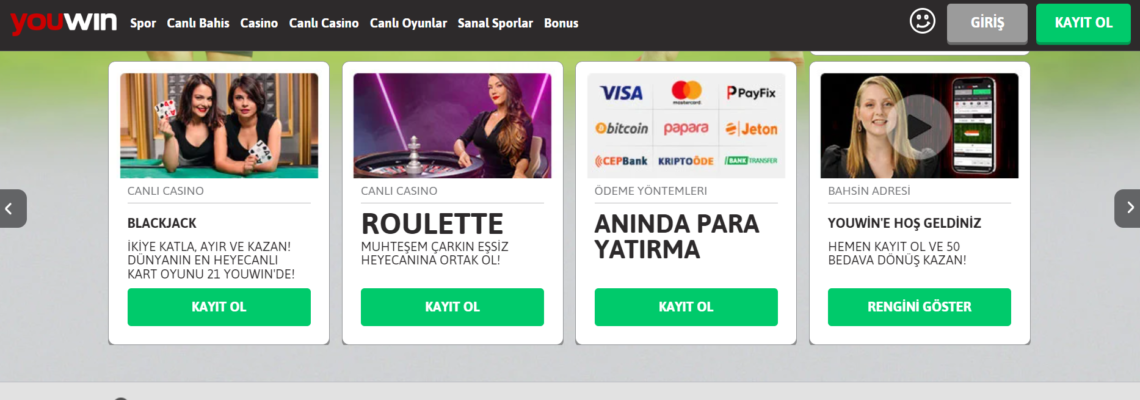
Task: Click the GİRİŞ login button
Action: pos(987,23)
